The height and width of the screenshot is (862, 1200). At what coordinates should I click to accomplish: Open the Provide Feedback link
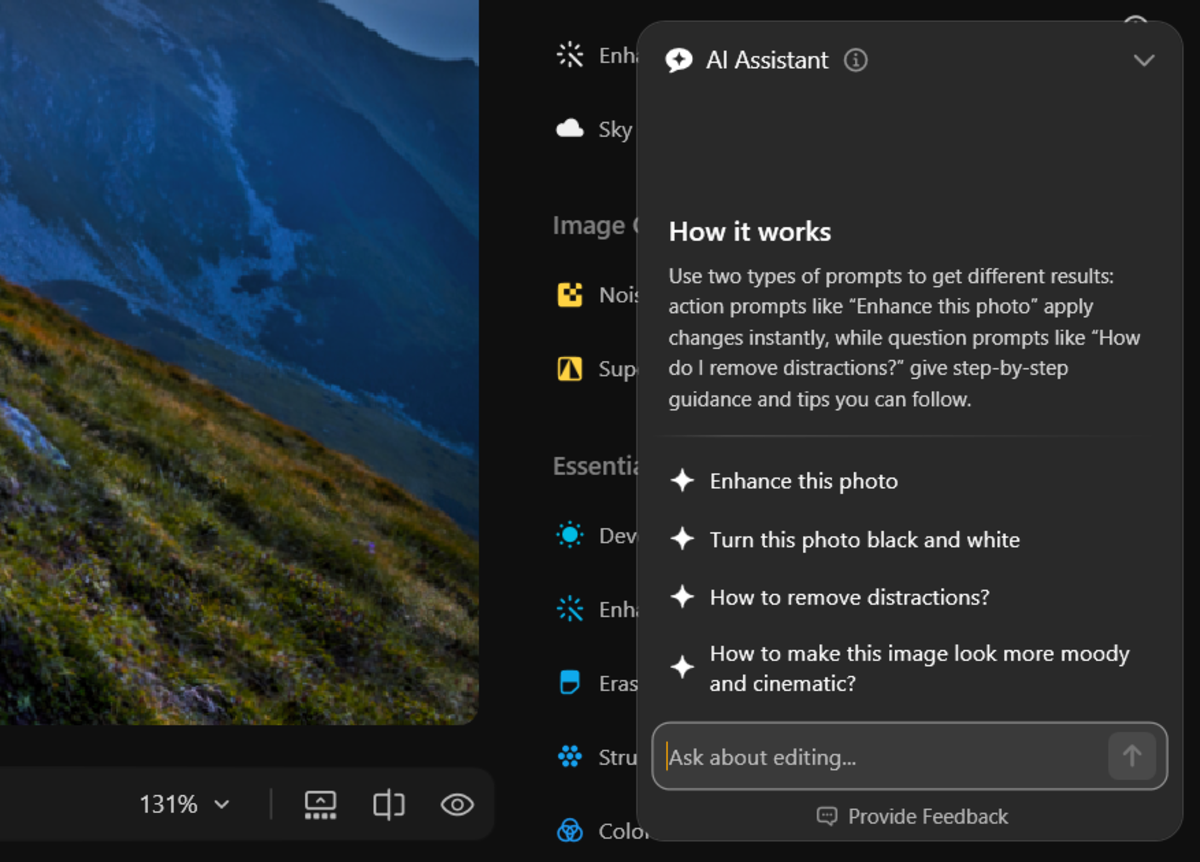(x=912, y=817)
